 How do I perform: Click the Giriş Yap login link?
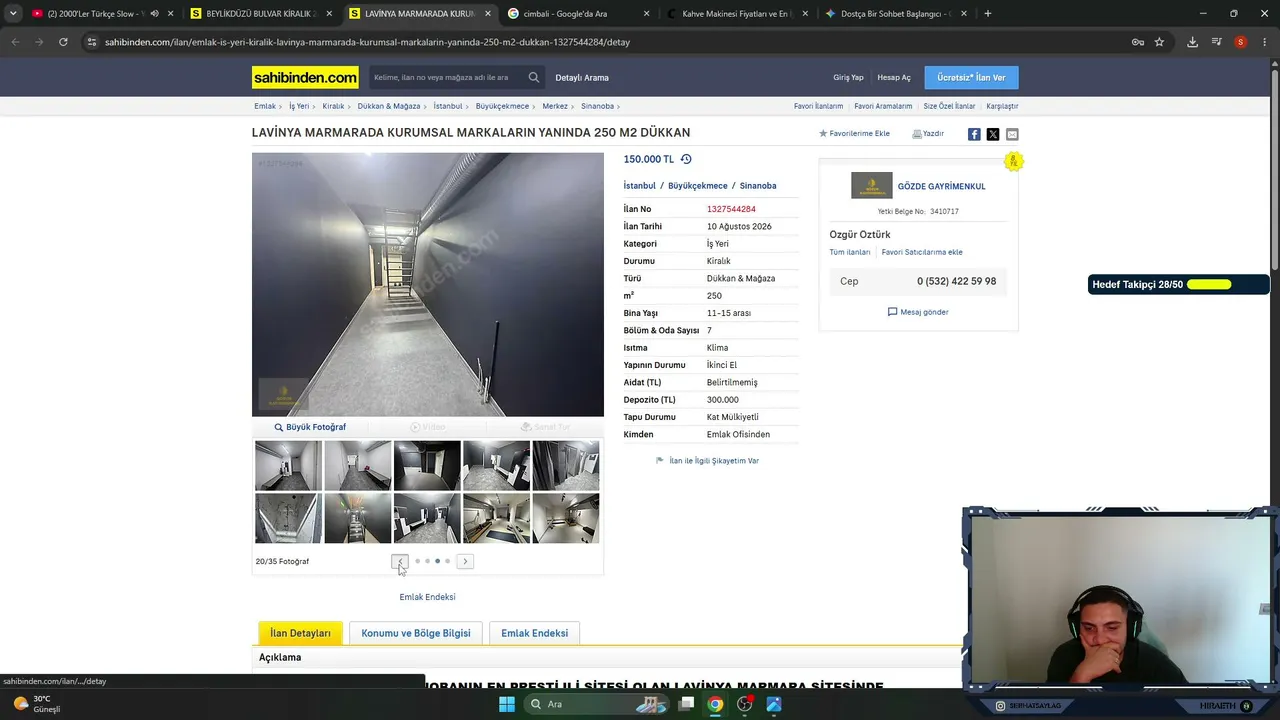[x=848, y=78]
